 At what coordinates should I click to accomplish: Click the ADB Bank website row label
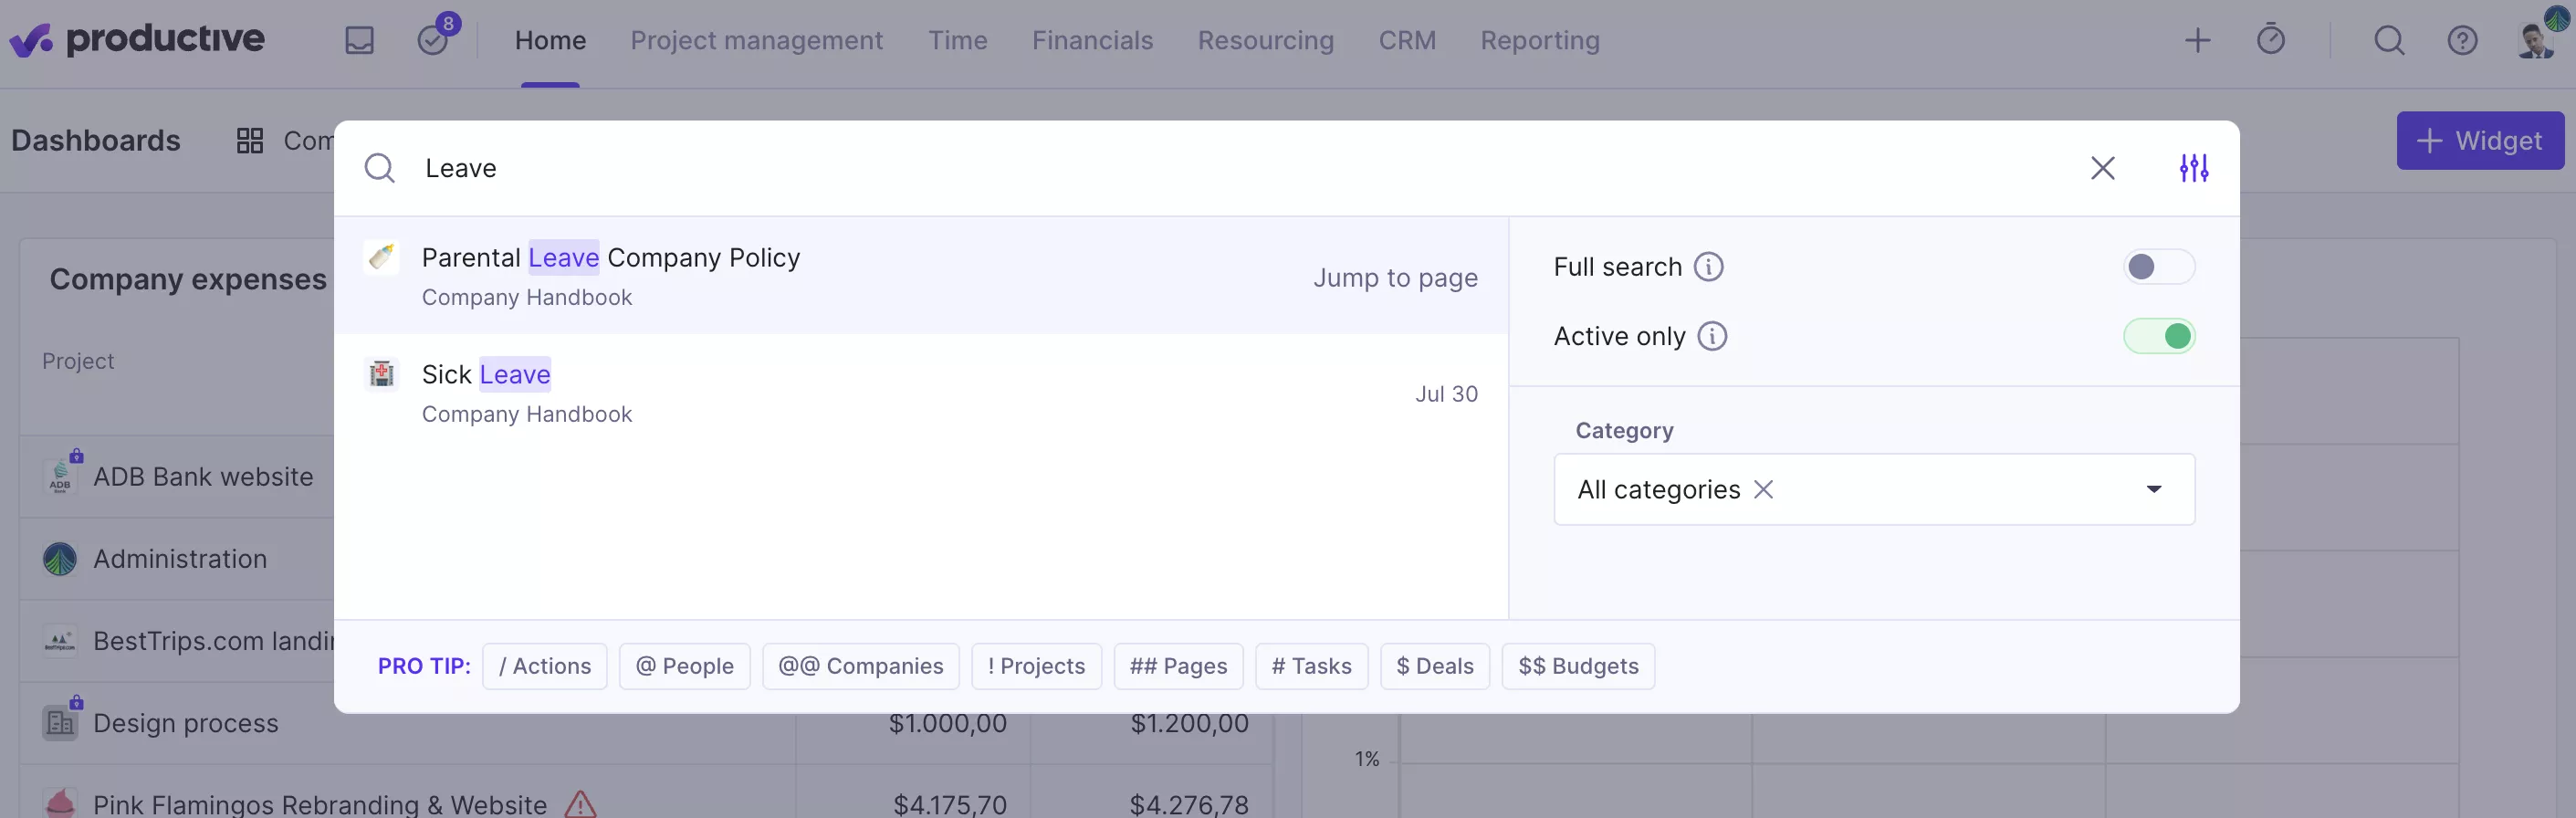click(x=203, y=477)
